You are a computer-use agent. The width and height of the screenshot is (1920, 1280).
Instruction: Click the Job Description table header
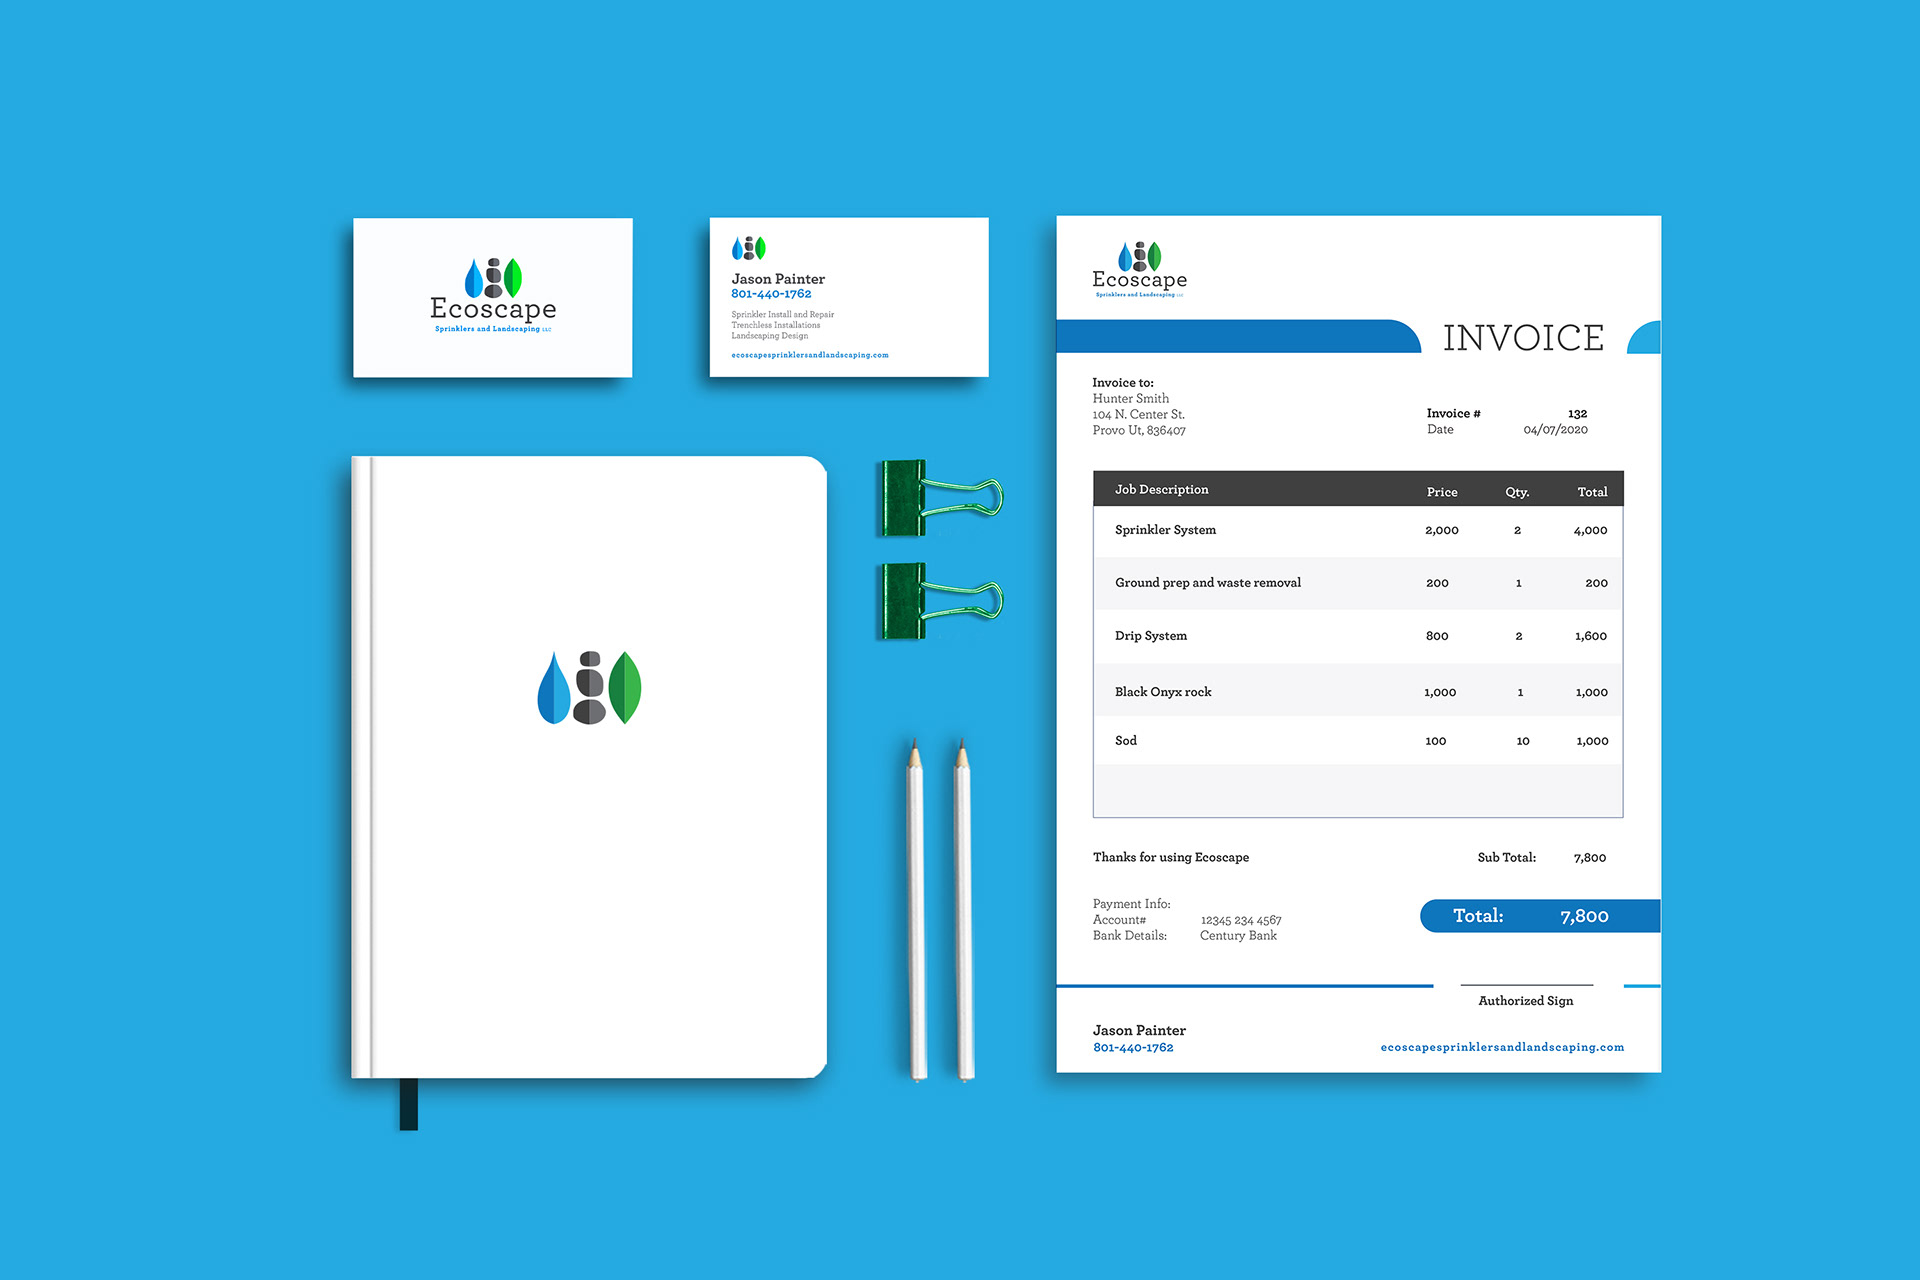tap(1161, 489)
